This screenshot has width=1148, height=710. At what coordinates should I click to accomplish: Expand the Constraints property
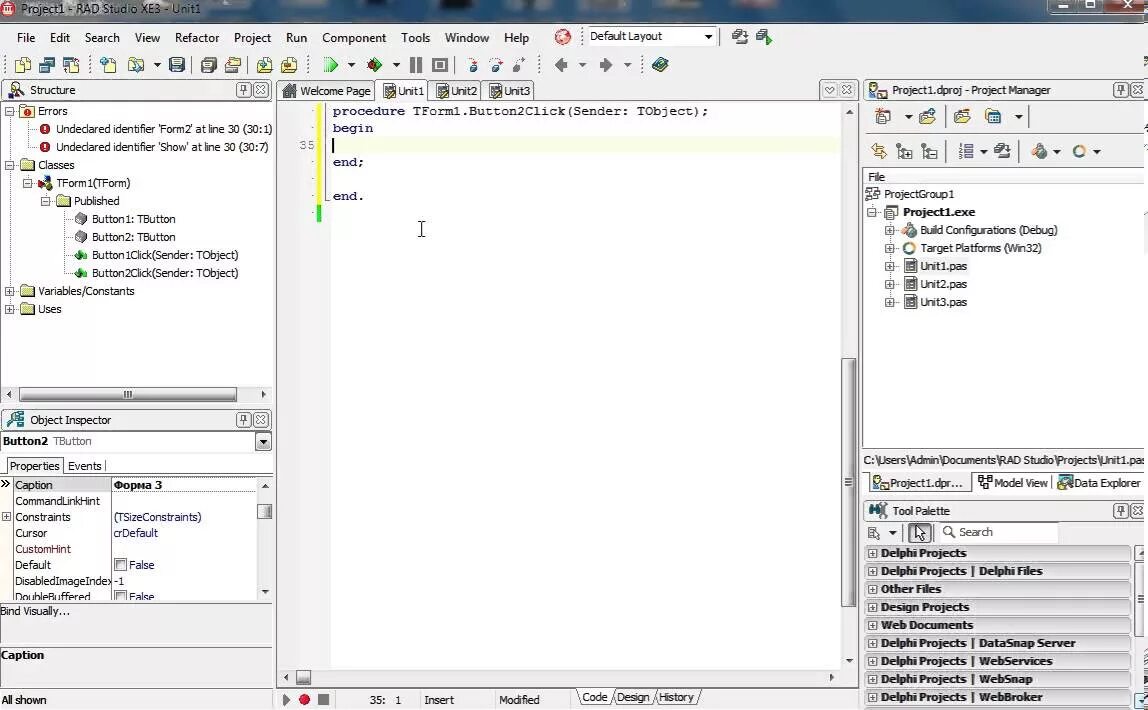click(7, 517)
